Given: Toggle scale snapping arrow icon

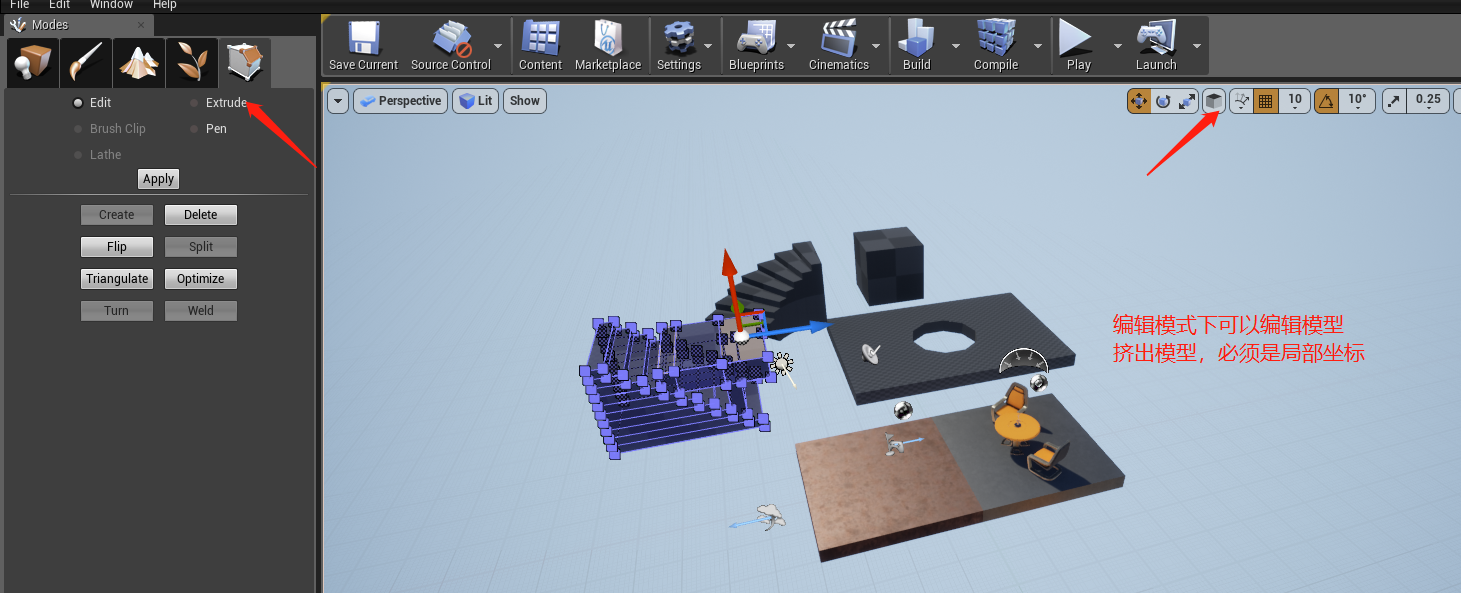Looking at the screenshot, I should click(1394, 101).
